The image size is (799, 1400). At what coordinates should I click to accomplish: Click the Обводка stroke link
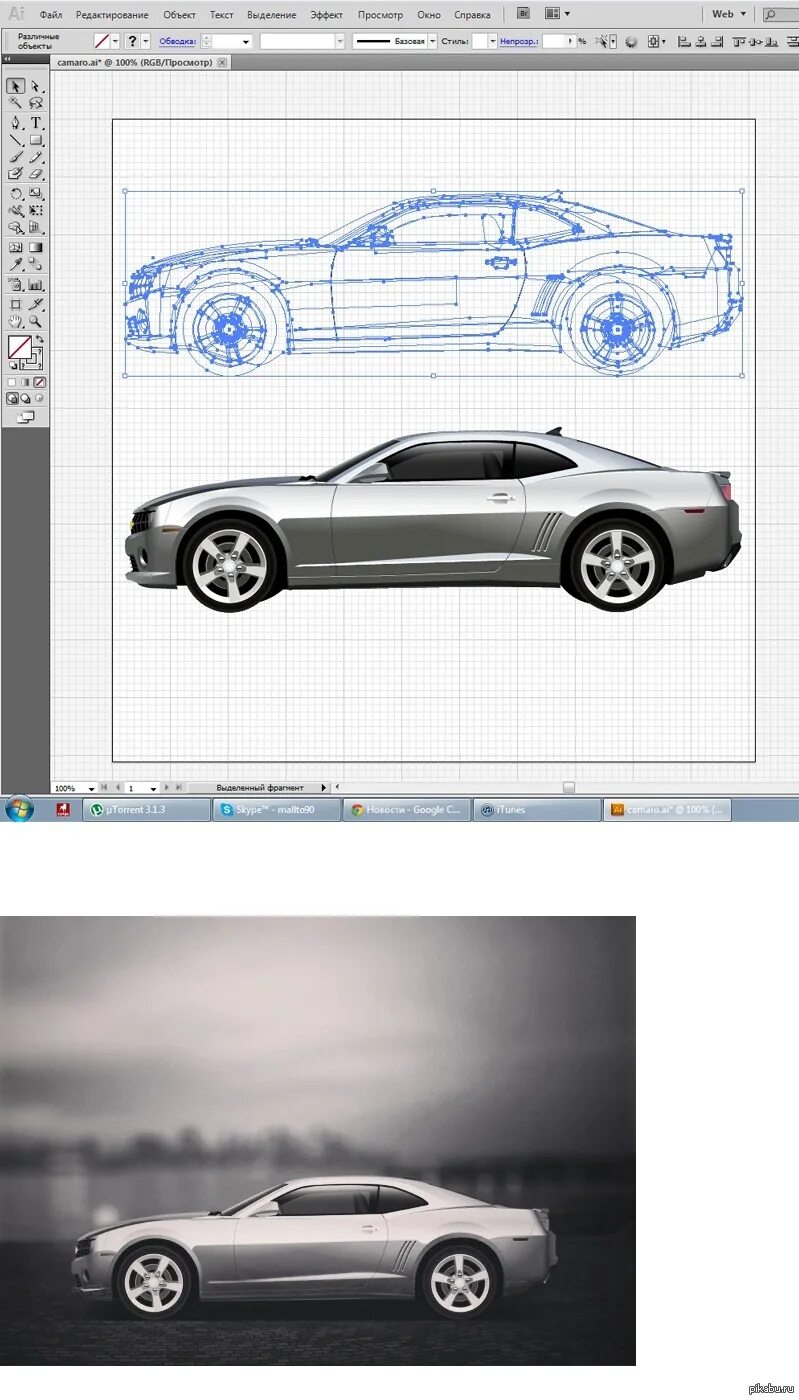(x=177, y=42)
